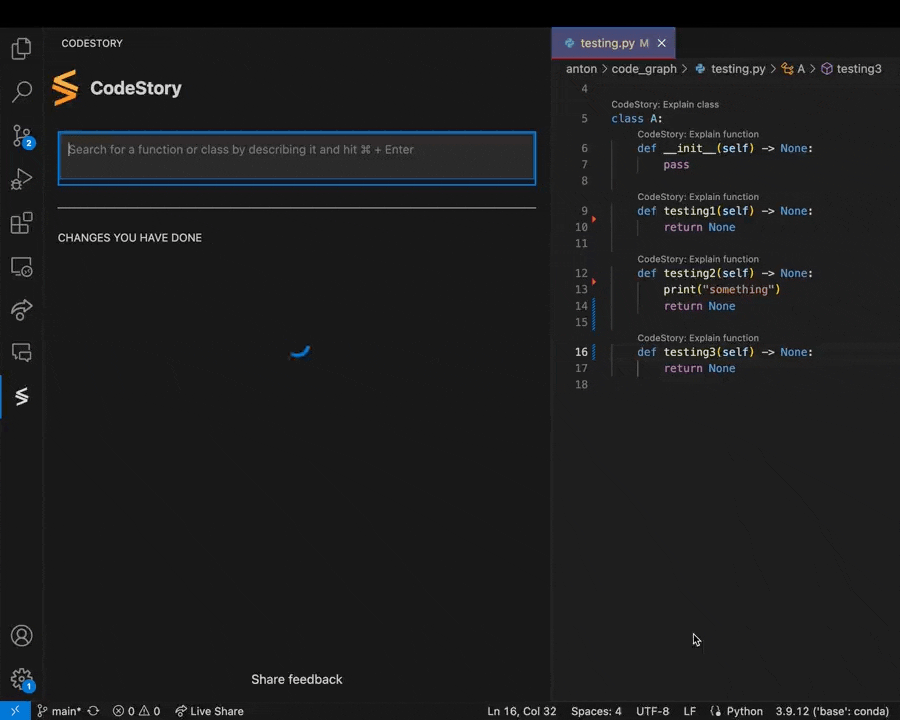This screenshot has height=720, width=900.
Task: Open the Live Share sidebar icon
Action: pyautogui.click(x=21, y=310)
